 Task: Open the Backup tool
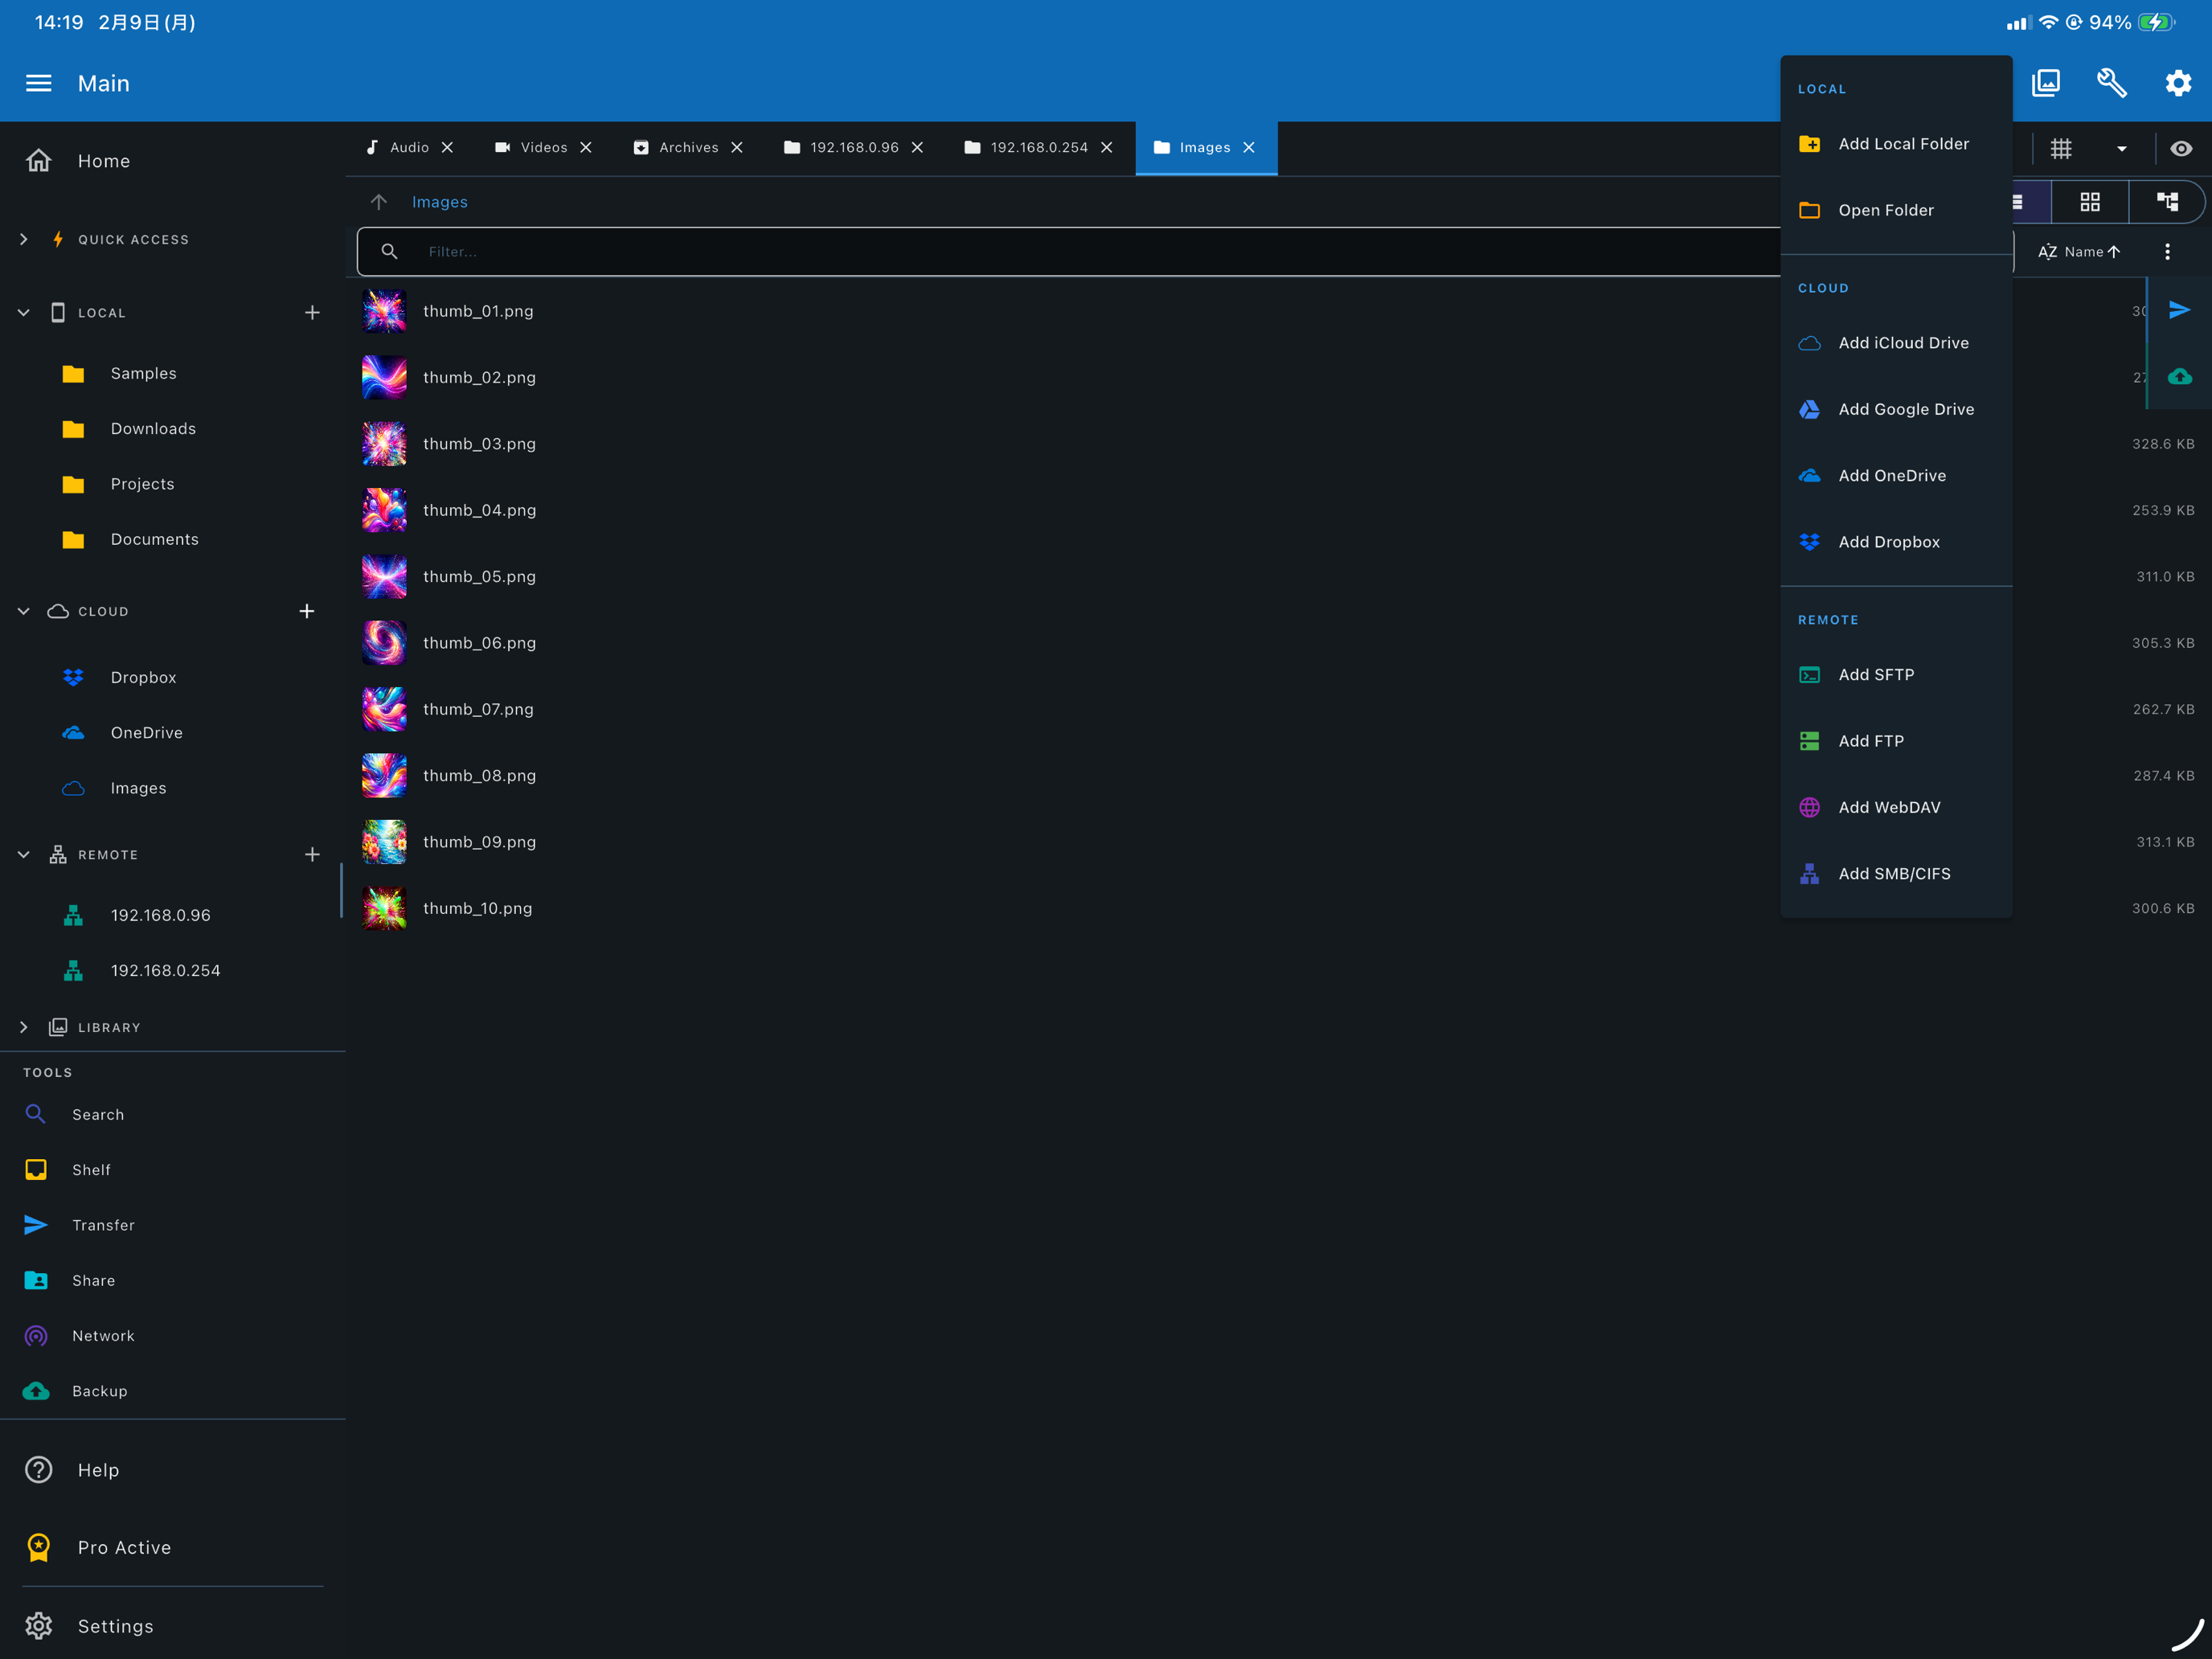(x=99, y=1390)
